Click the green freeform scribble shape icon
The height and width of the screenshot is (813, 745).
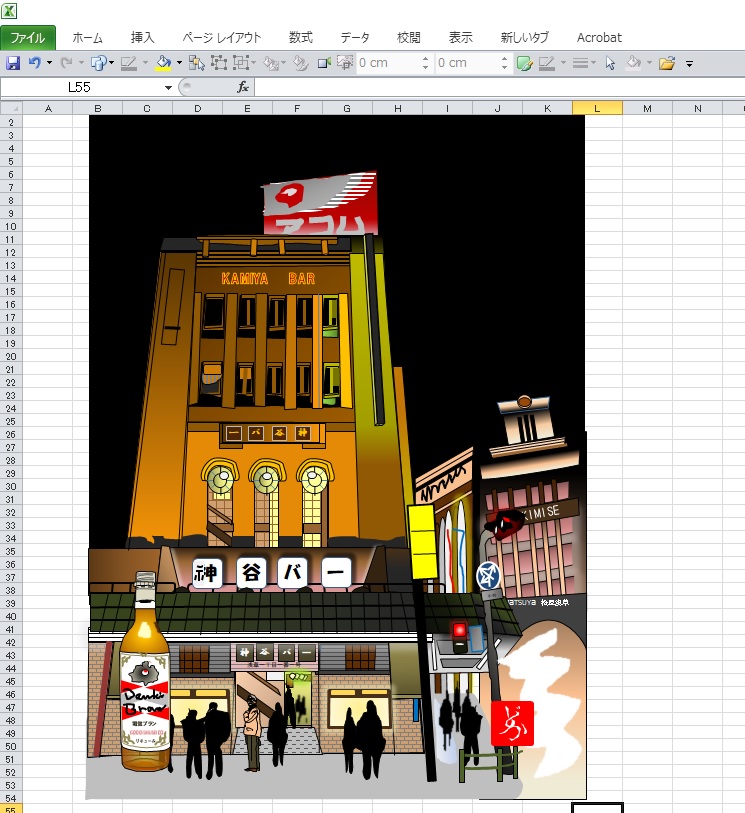click(524, 63)
